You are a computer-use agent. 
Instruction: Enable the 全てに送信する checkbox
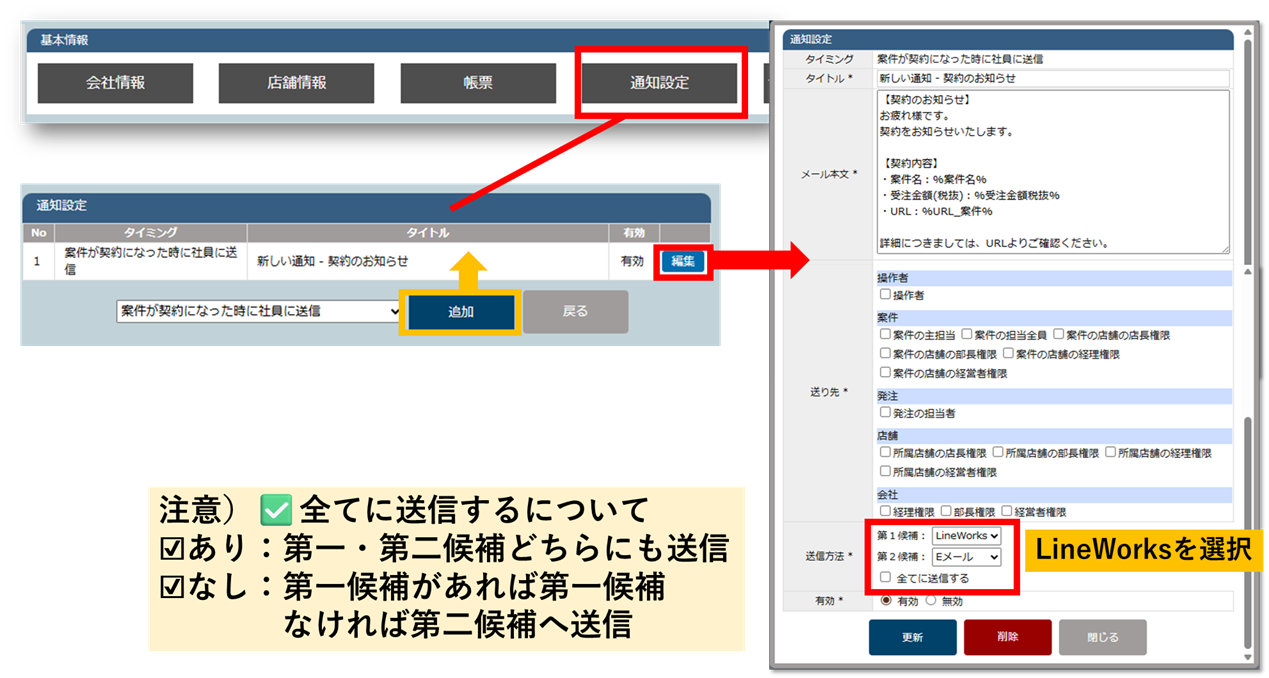pos(885,578)
